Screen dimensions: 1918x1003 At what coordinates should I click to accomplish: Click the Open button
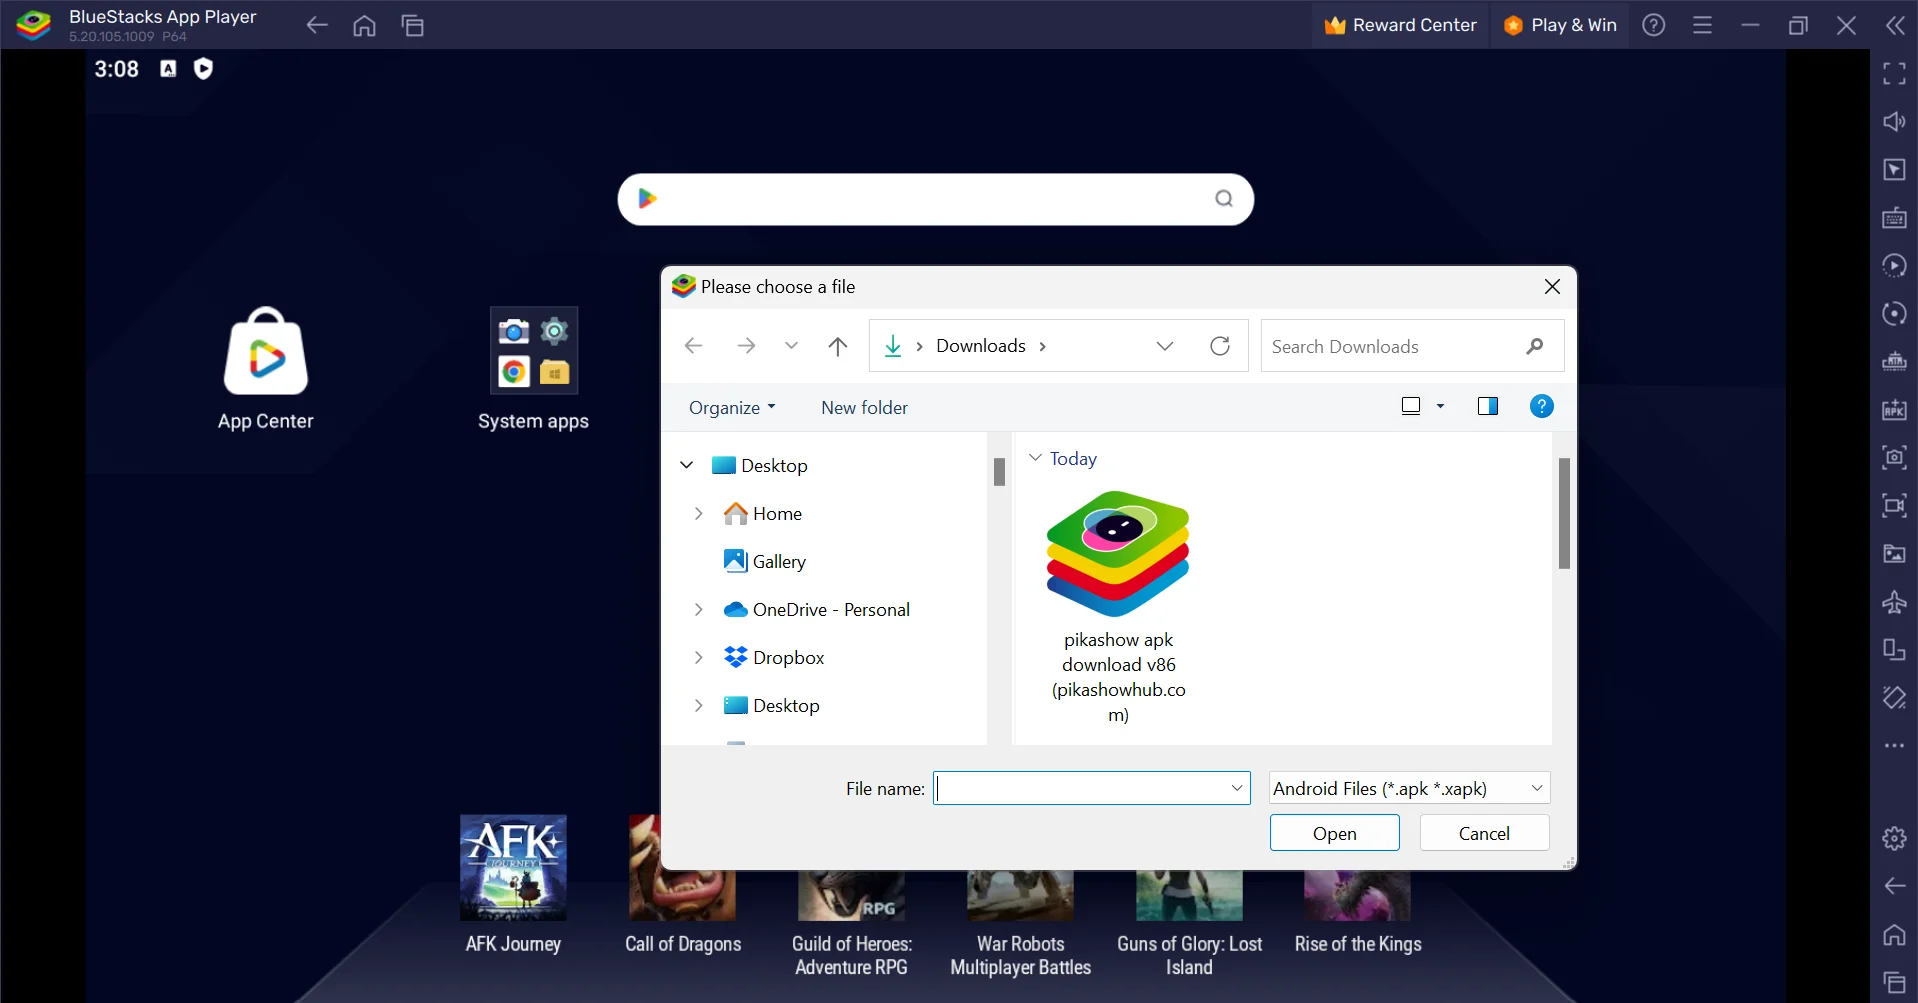point(1334,833)
